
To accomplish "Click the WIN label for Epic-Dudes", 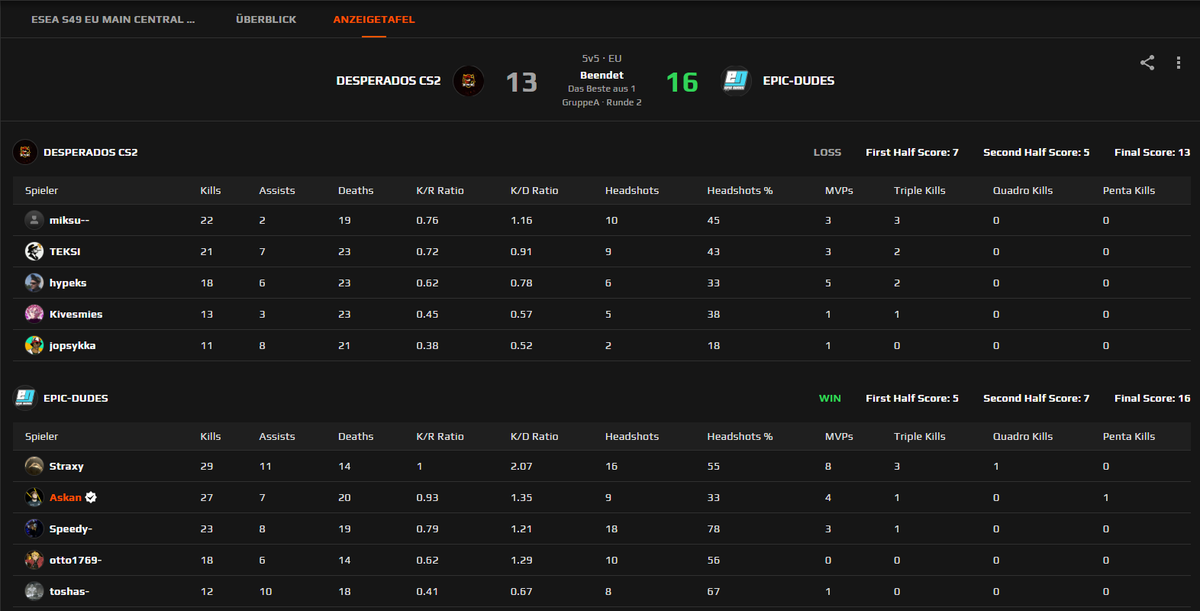I will click(x=830, y=398).
